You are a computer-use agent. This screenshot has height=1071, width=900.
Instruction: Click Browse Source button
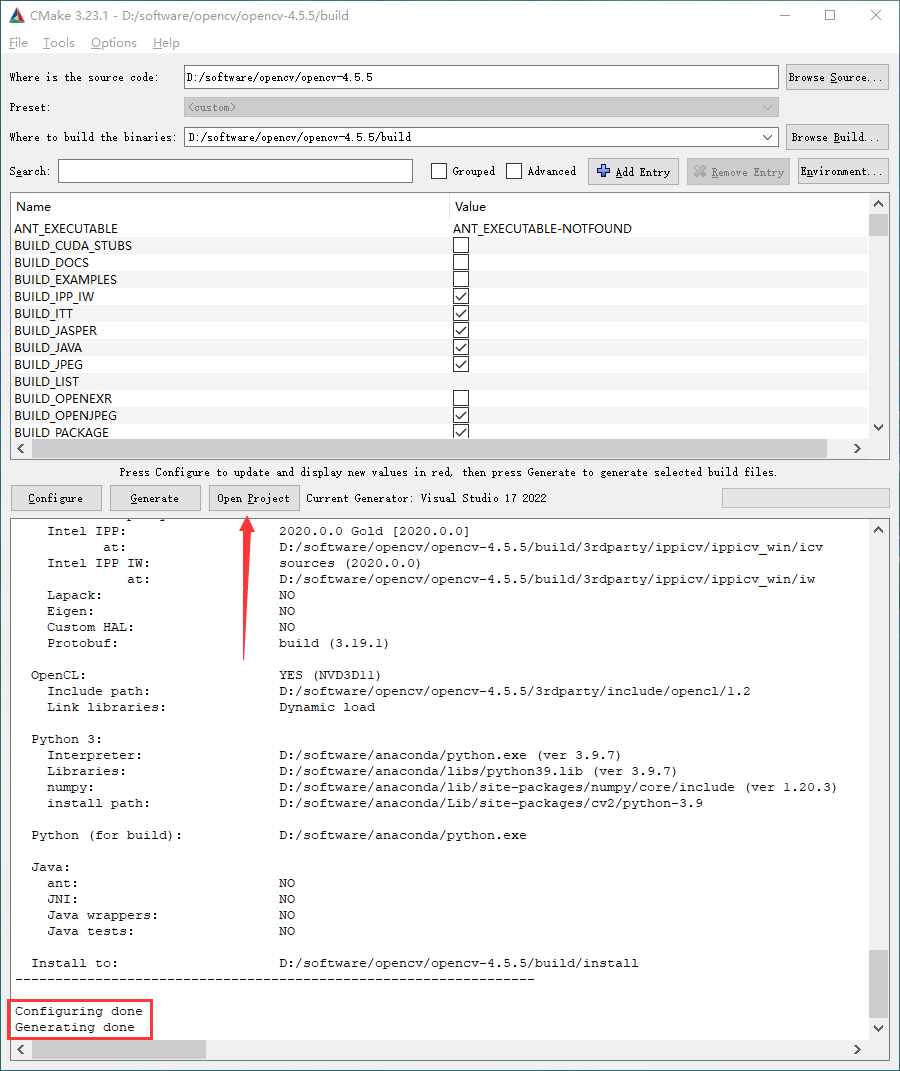[837, 77]
